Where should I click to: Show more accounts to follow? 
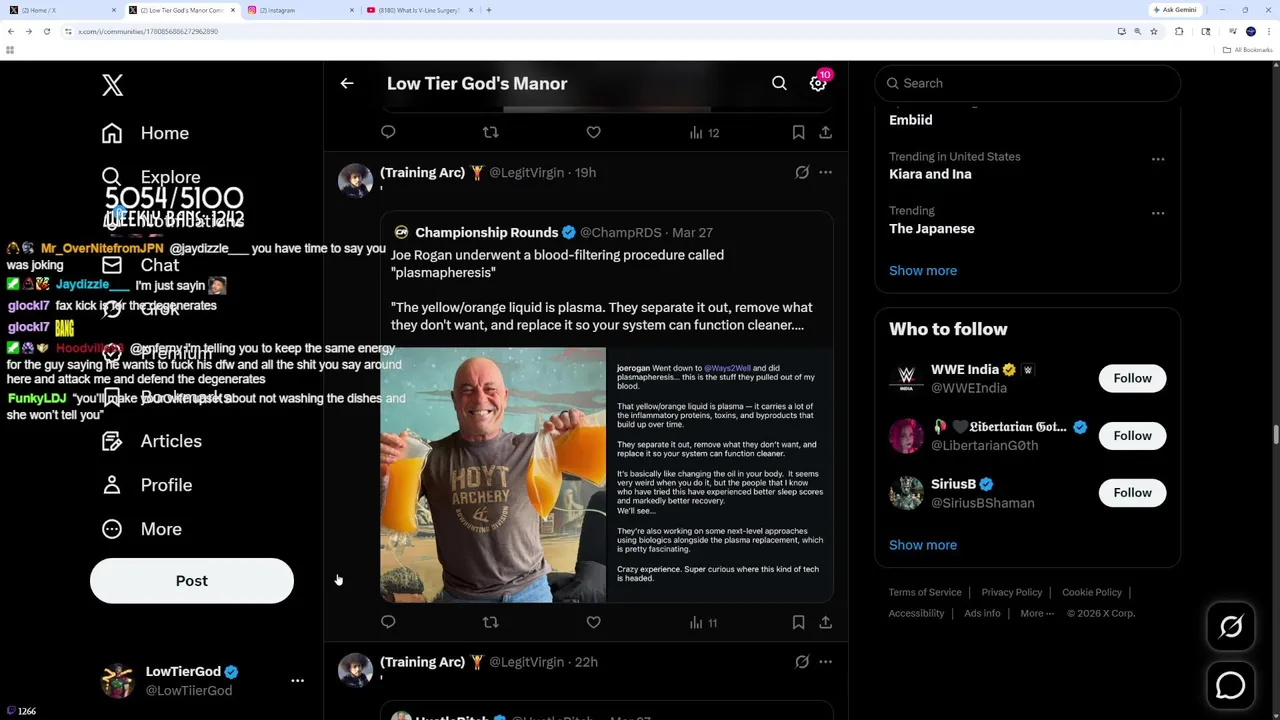pos(923,545)
